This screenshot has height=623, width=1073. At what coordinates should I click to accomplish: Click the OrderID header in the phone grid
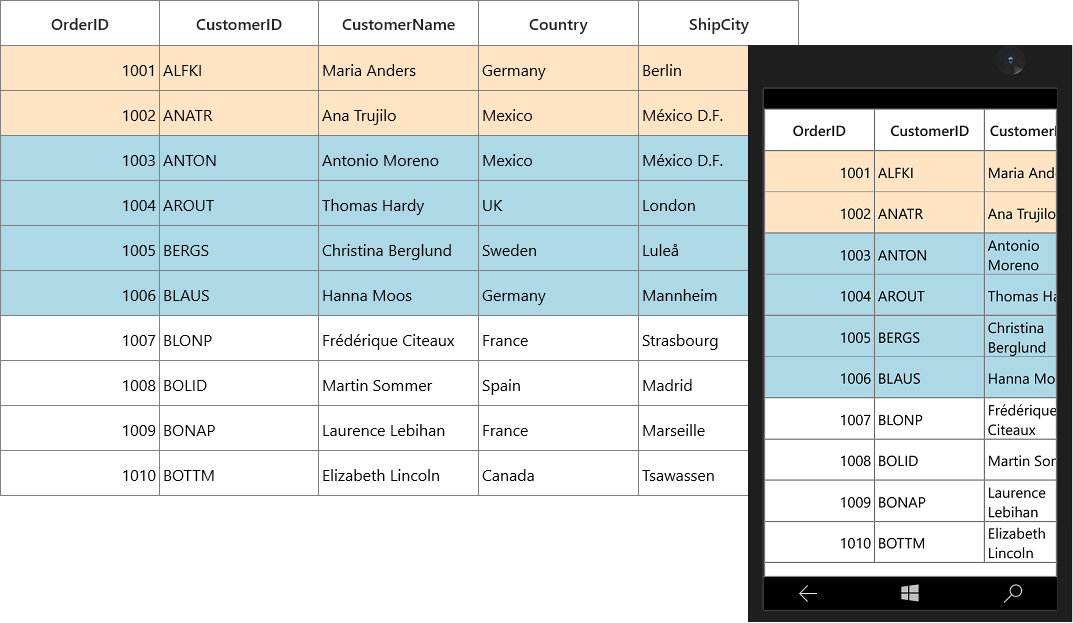pyautogui.click(x=819, y=131)
